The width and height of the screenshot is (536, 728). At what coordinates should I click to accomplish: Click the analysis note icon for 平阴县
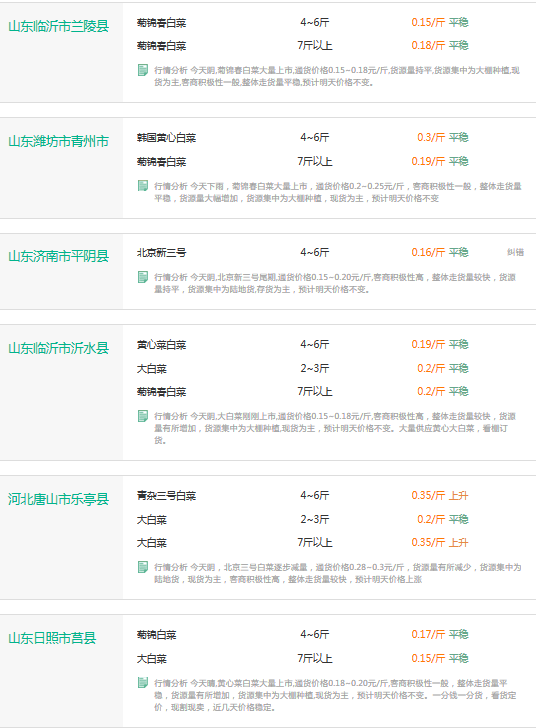coord(143,277)
